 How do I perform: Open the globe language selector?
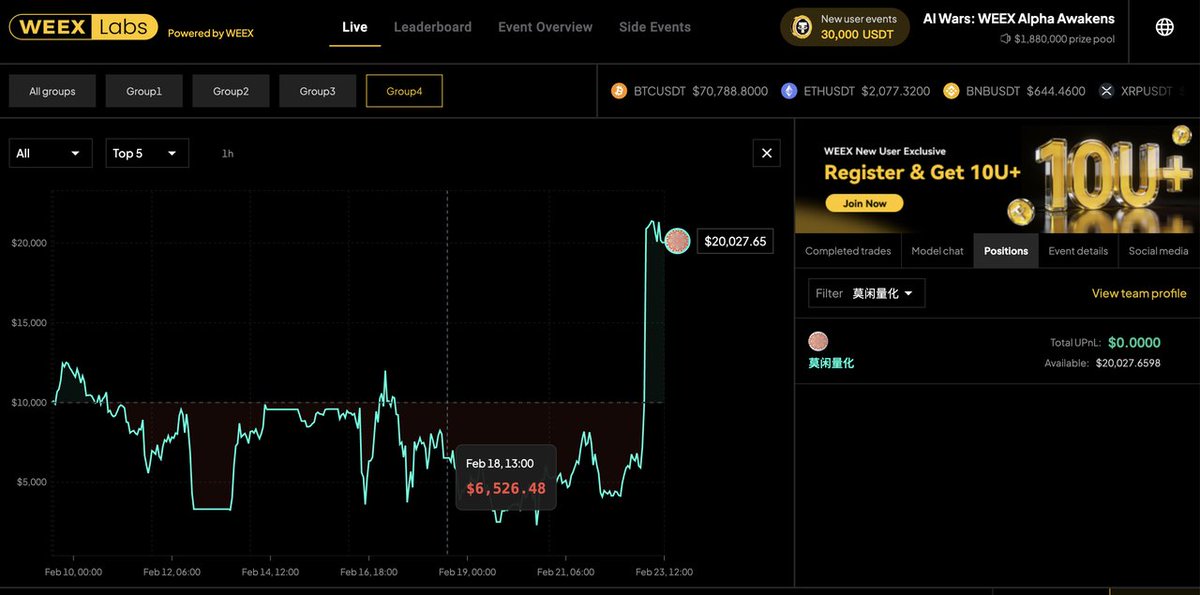pos(1165,27)
